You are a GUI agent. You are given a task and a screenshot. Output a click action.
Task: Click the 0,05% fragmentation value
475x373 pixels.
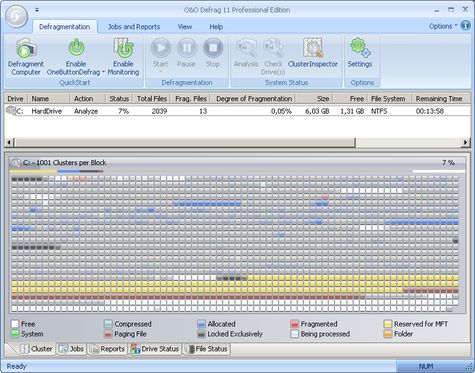pyautogui.click(x=281, y=111)
